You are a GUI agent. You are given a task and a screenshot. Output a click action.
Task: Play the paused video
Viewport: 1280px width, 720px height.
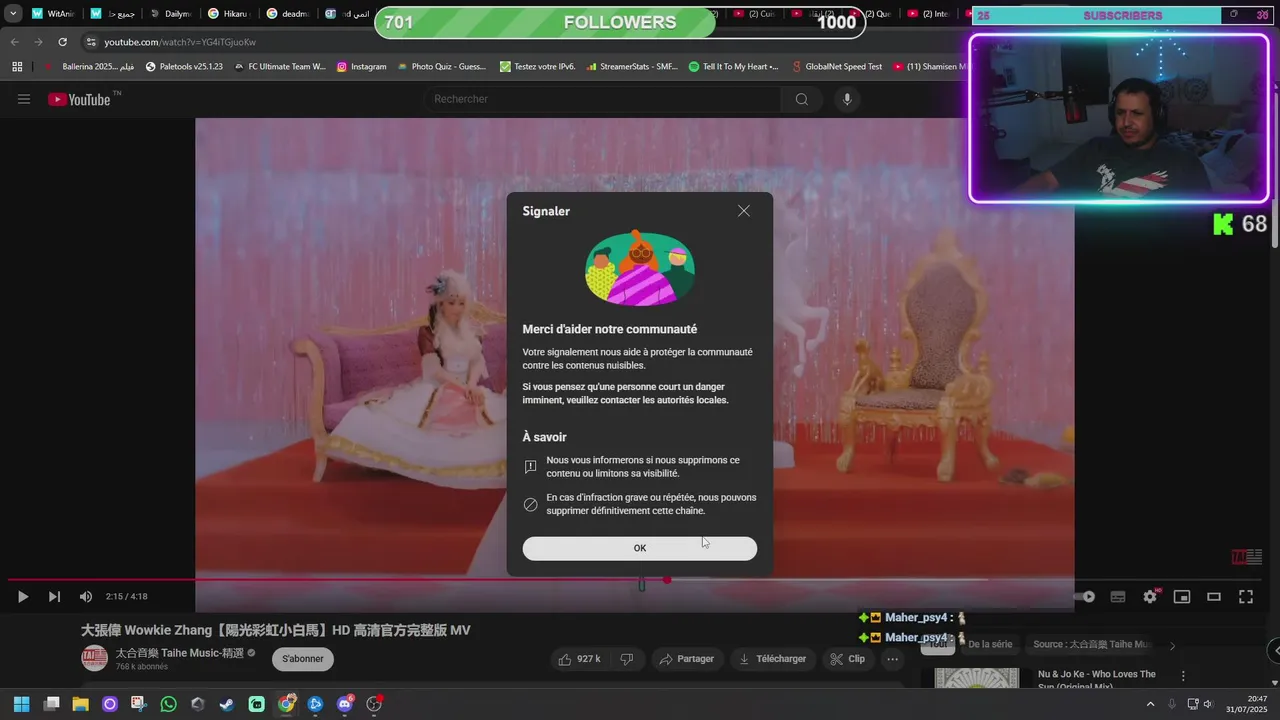tap(22, 597)
